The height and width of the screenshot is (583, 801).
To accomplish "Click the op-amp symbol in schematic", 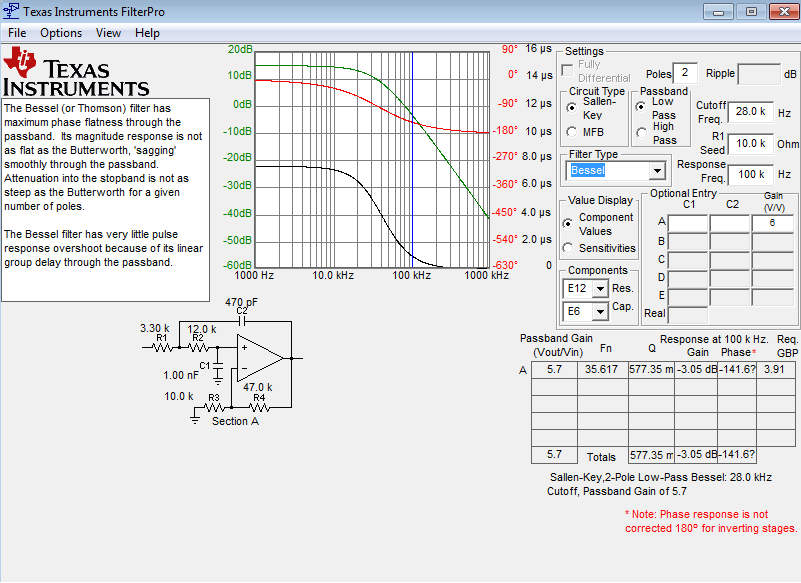I will pyautogui.click(x=258, y=356).
